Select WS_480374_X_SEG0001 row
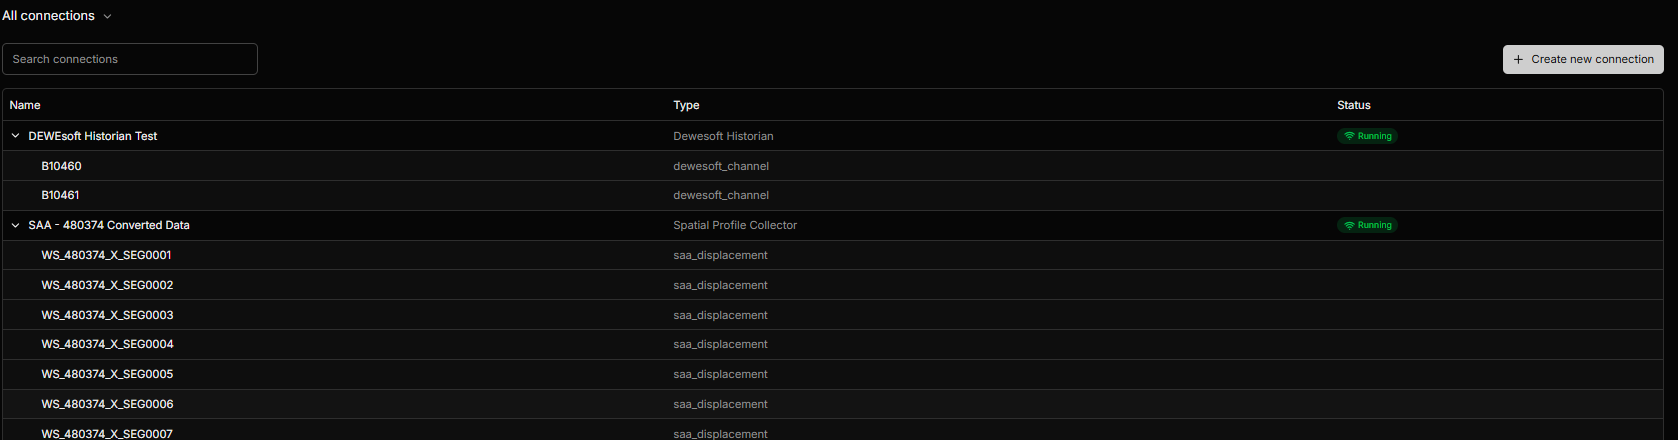This screenshot has width=1678, height=440. tap(832, 255)
